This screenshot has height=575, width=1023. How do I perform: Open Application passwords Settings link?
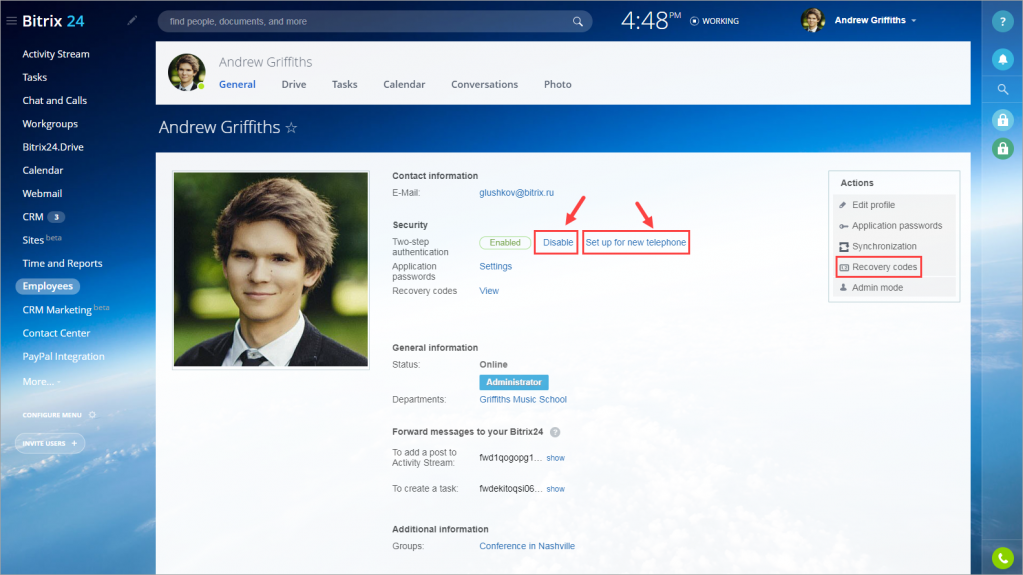tap(495, 266)
